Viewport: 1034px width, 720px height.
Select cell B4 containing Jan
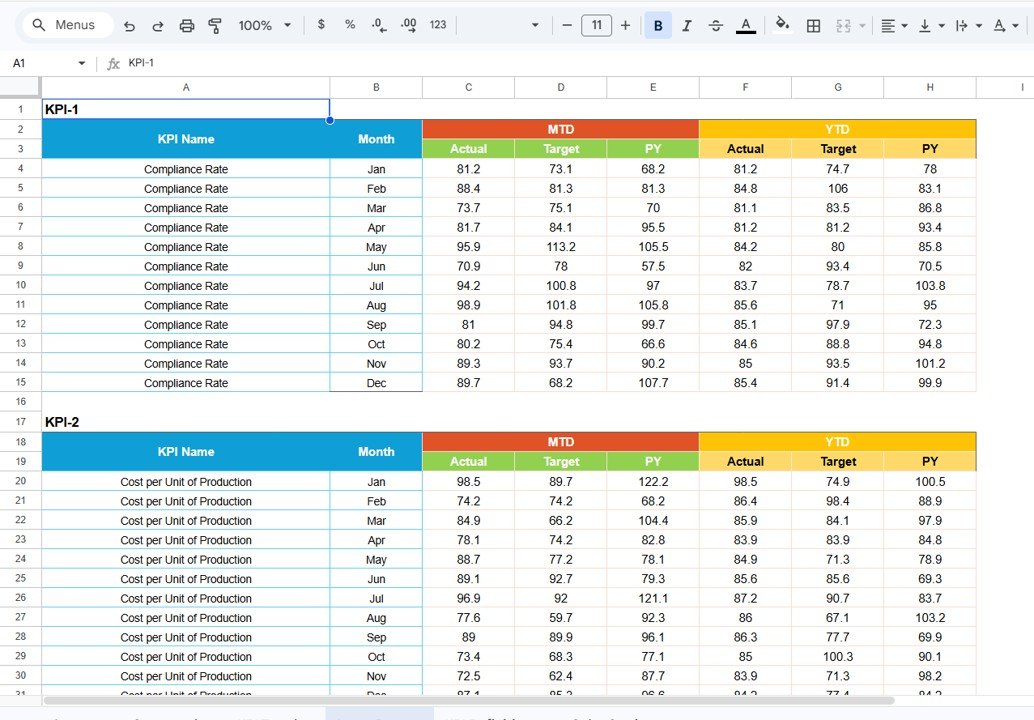point(376,169)
